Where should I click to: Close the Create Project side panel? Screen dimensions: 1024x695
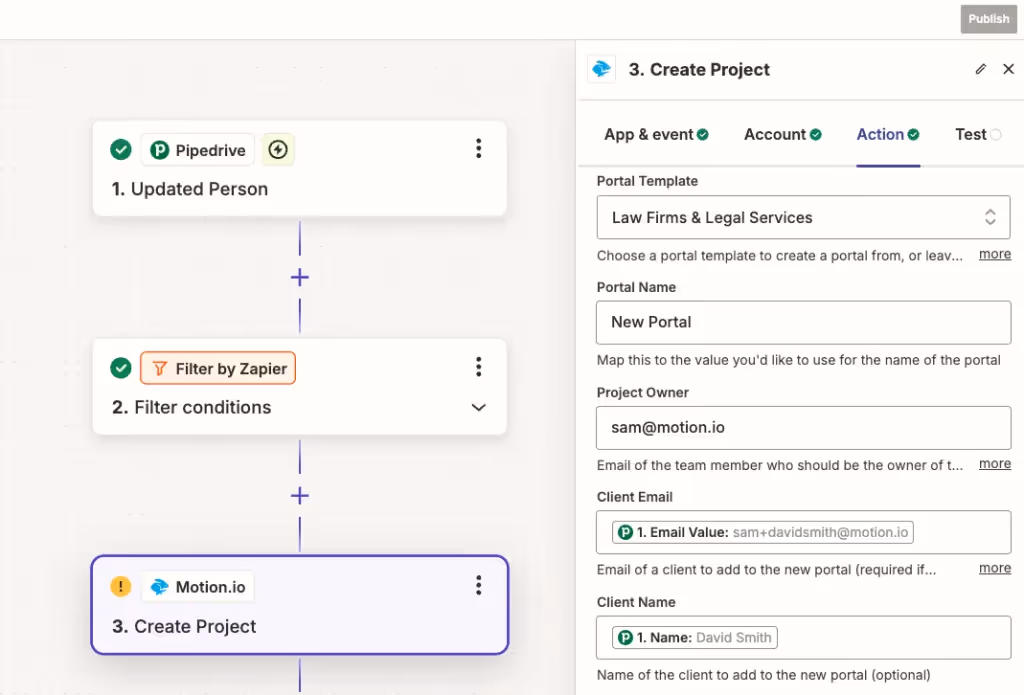1008,69
